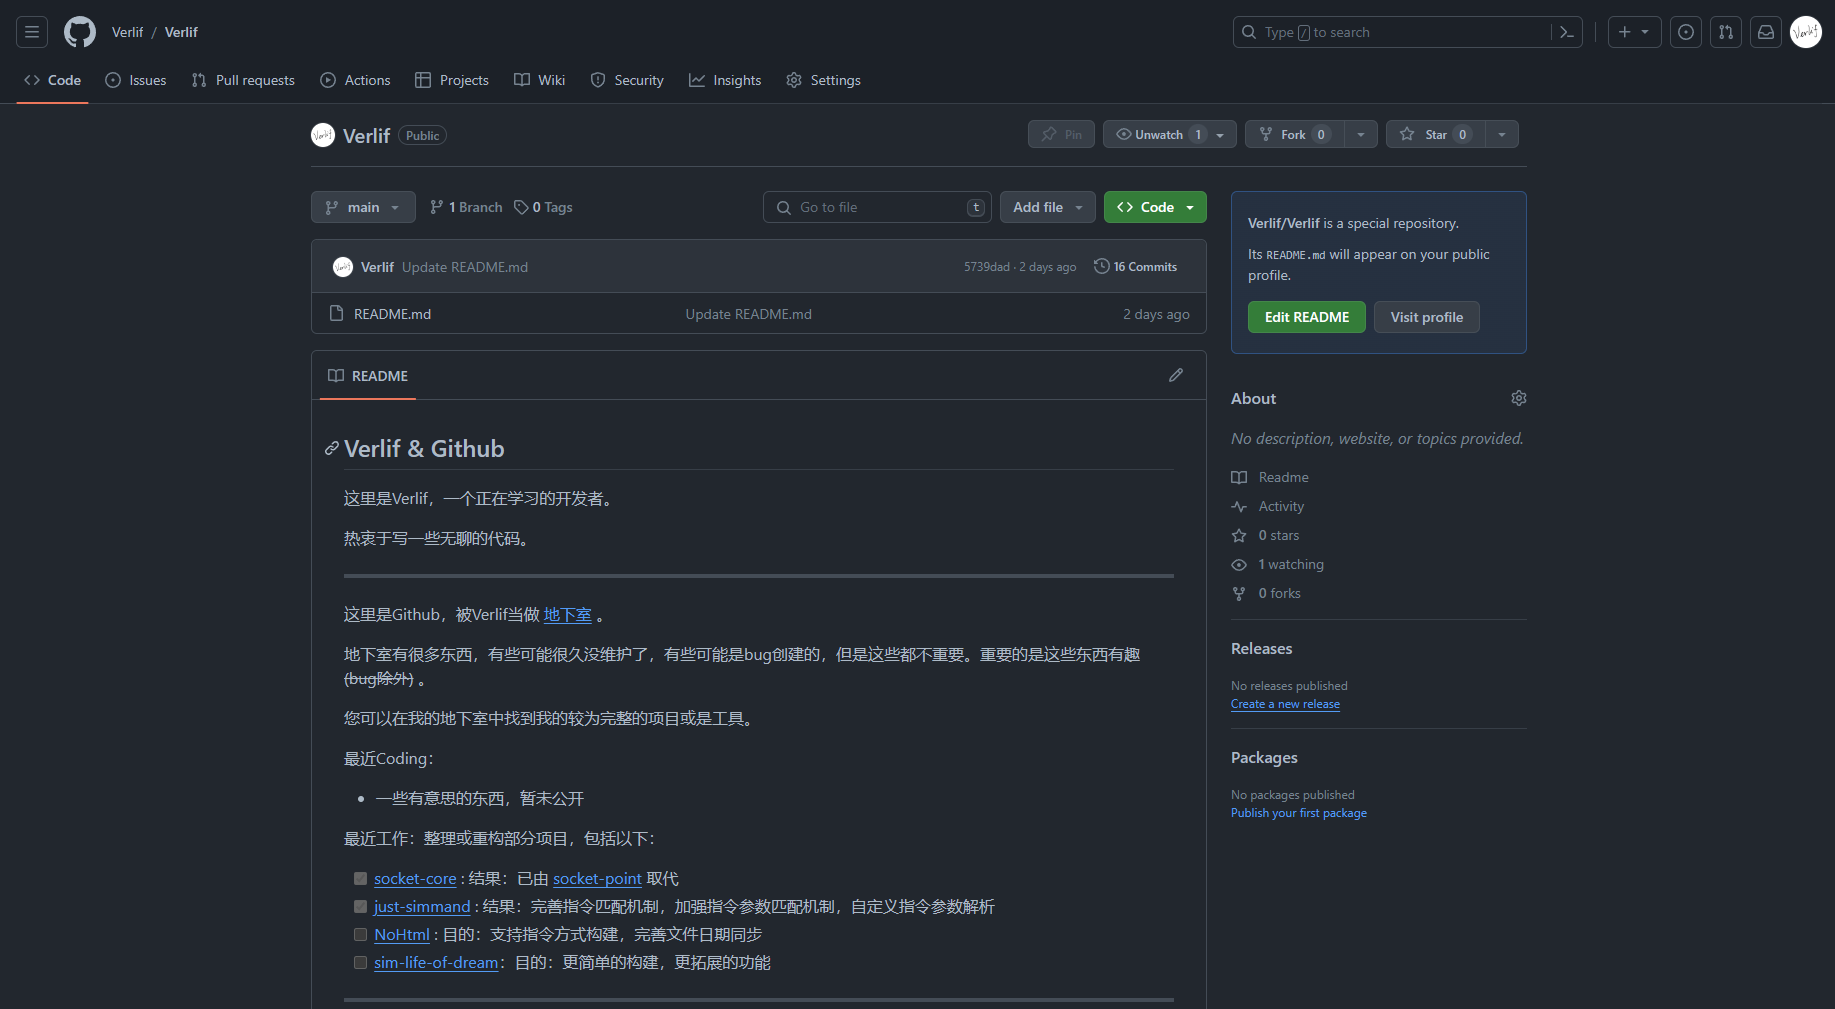1835x1009 pixels.
Task: Follow the Create a new release link
Action: (1285, 704)
